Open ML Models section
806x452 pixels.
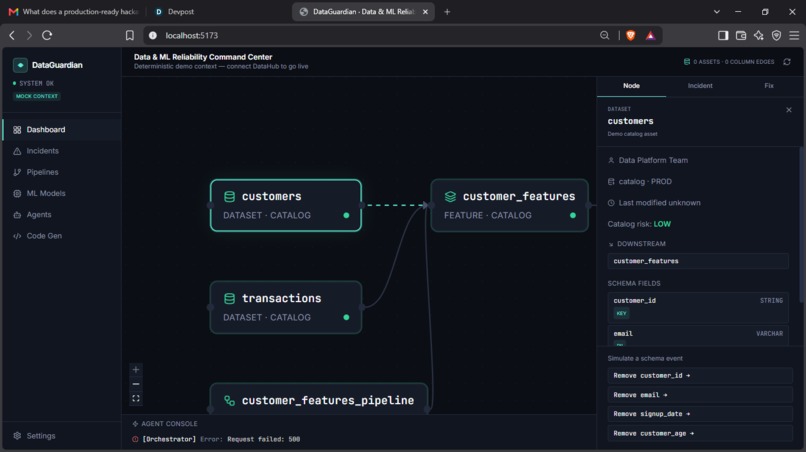(x=62, y=193)
